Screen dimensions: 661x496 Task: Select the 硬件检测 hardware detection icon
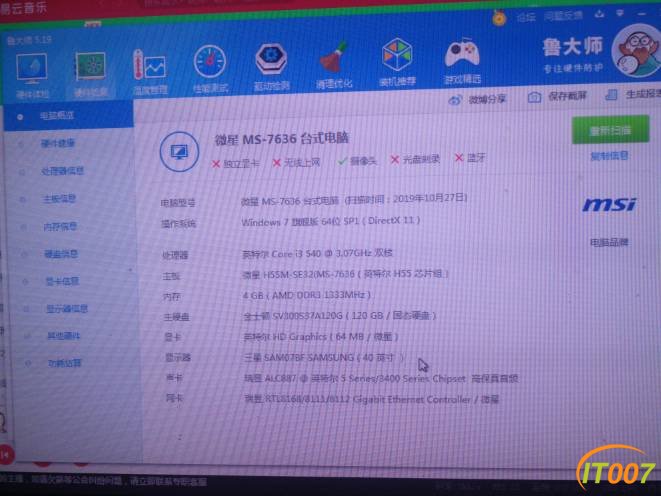pyautogui.click(x=90, y=67)
